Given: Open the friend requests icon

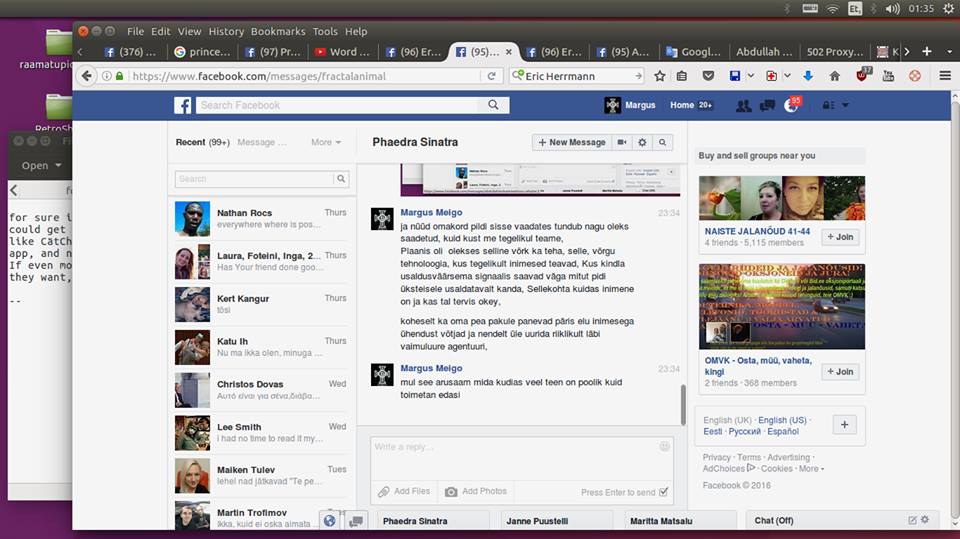Looking at the screenshot, I should tap(743, 106).
